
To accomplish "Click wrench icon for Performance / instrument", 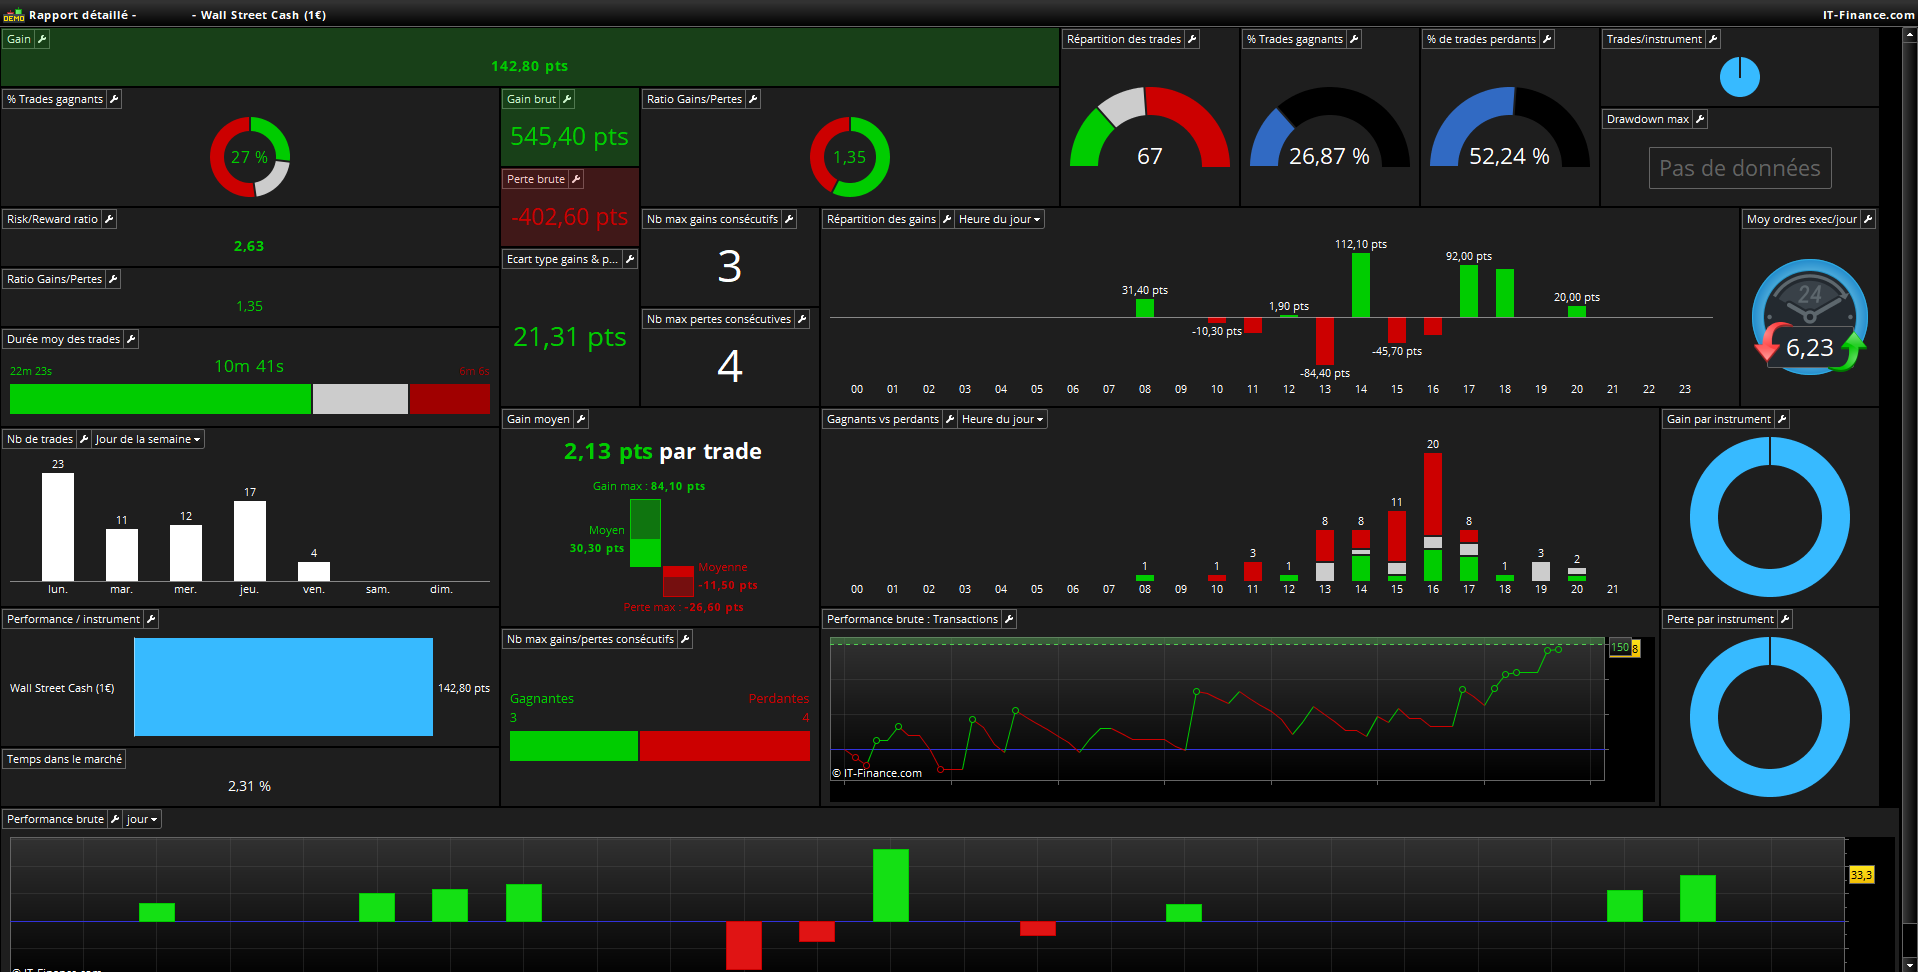I will click(151, 619).
